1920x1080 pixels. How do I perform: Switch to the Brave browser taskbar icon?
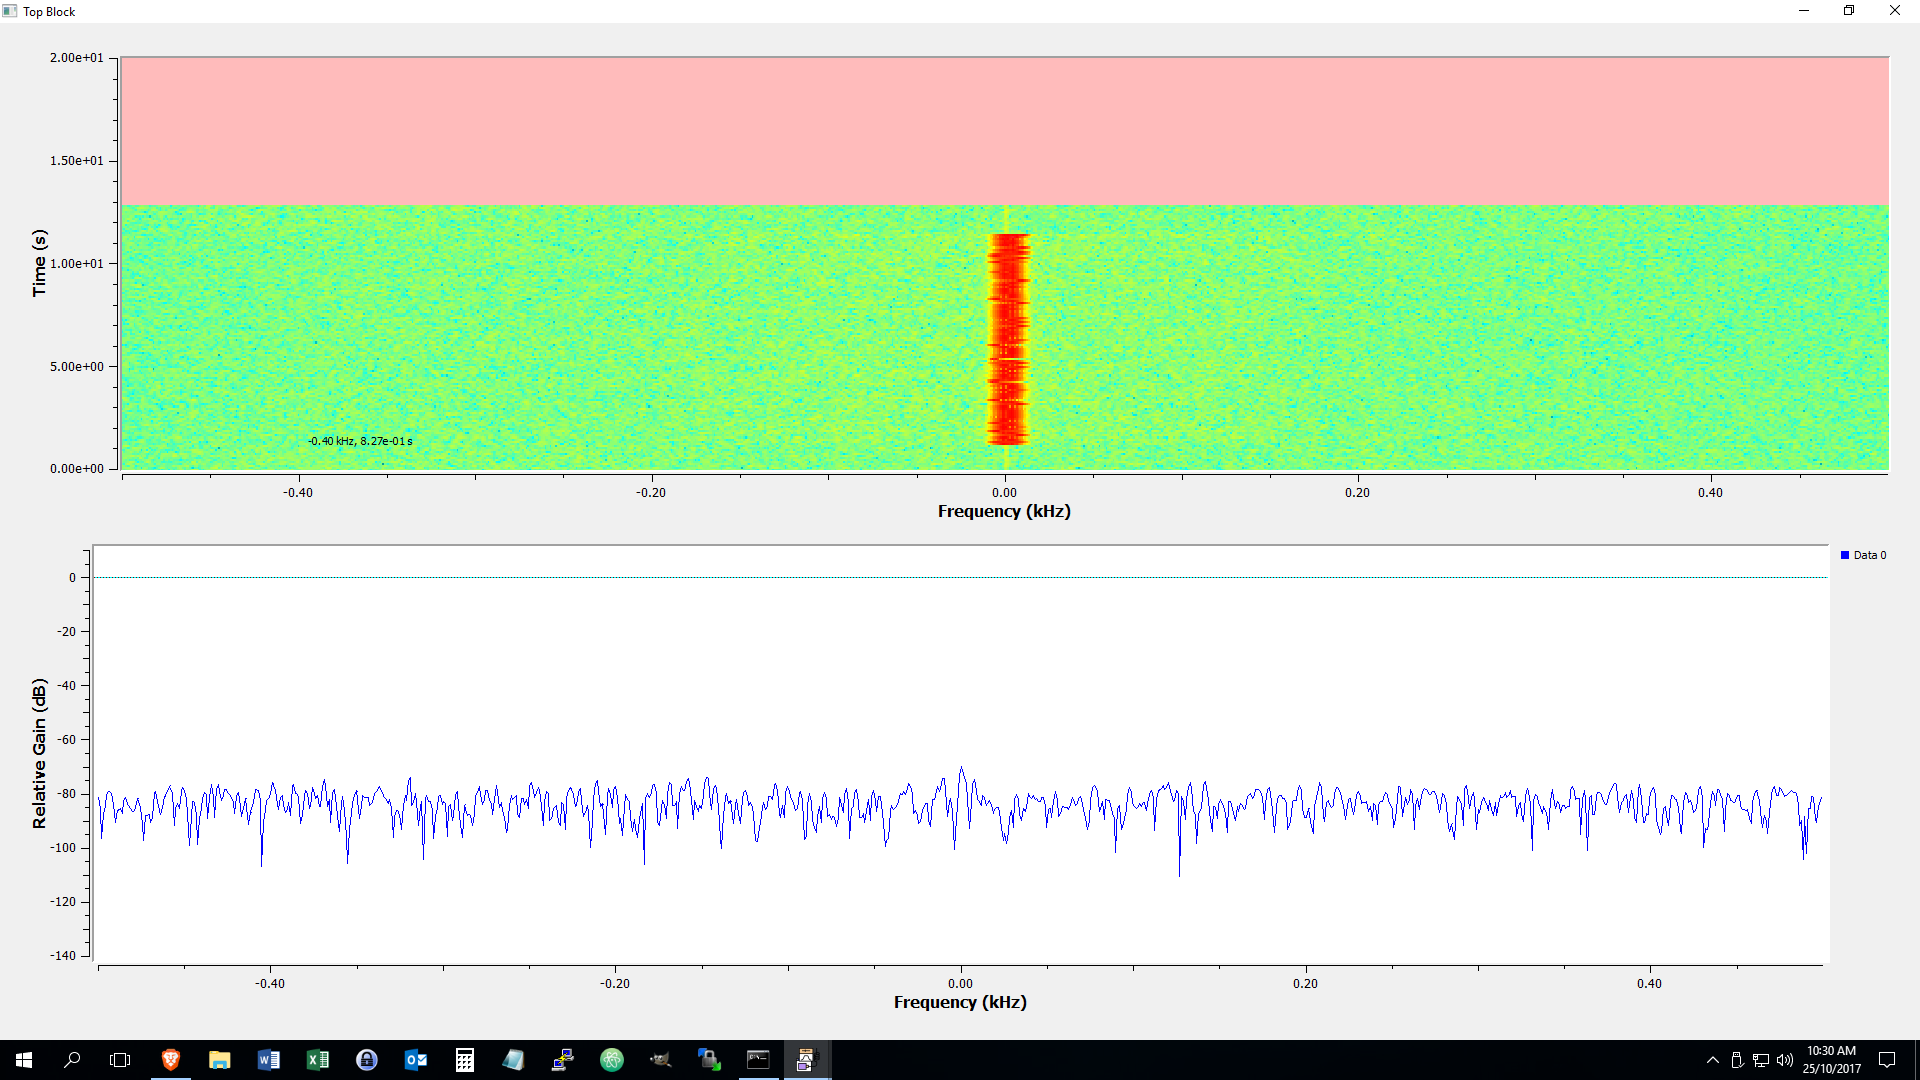[170, 1060]
